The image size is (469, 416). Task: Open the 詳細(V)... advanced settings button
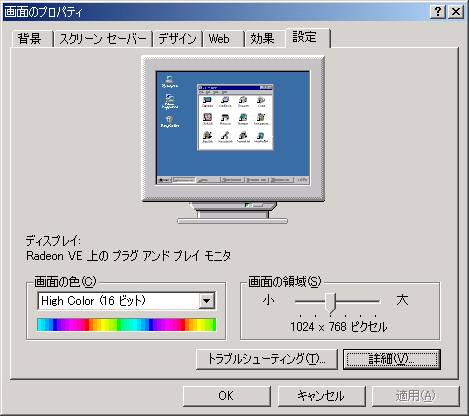click(392, 359)
